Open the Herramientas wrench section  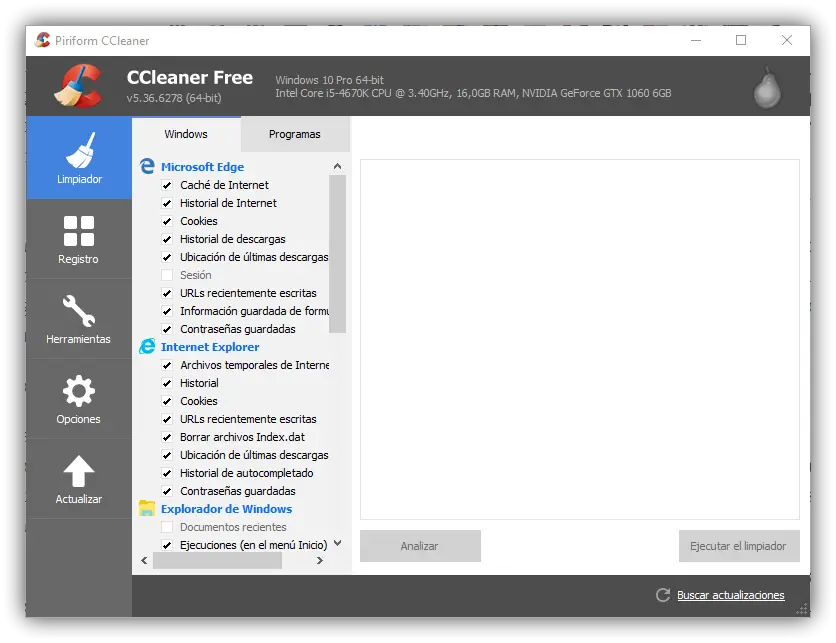[x=79, y=318]
